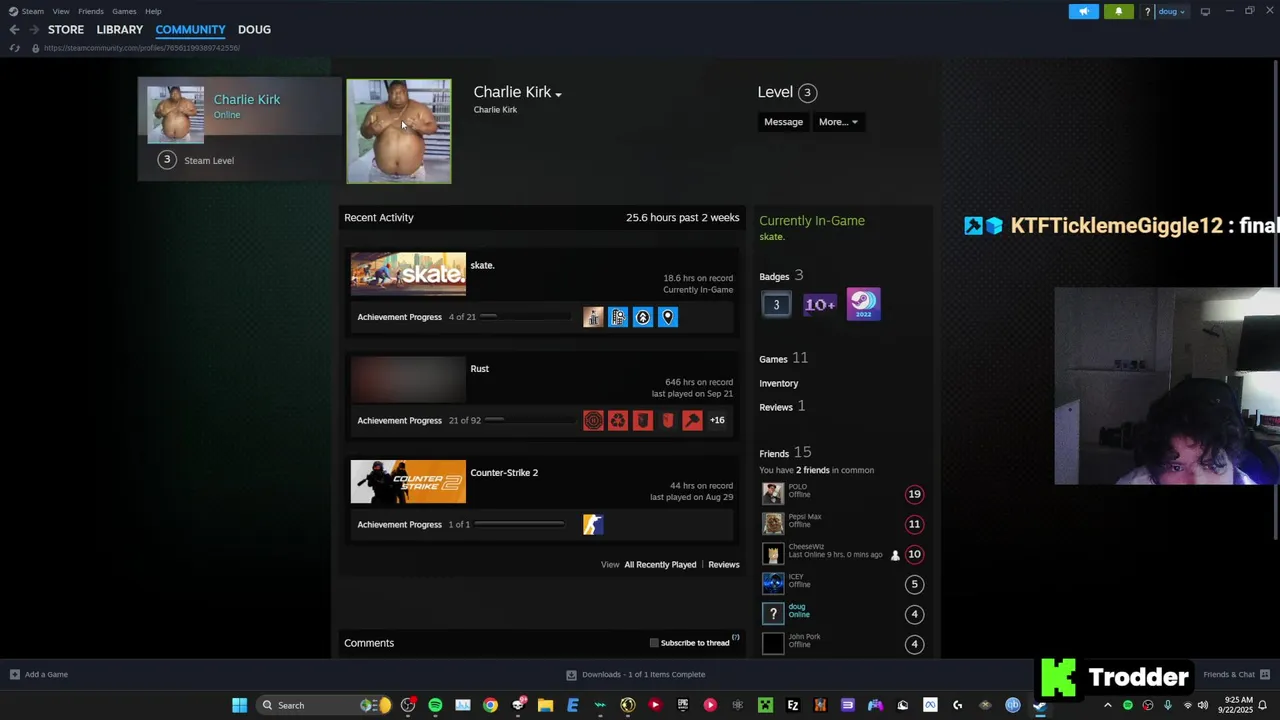The width and height of the screenshot is (1280, 720).
Task: Open the Friends 15 link
Action: (x=785, y=453)
